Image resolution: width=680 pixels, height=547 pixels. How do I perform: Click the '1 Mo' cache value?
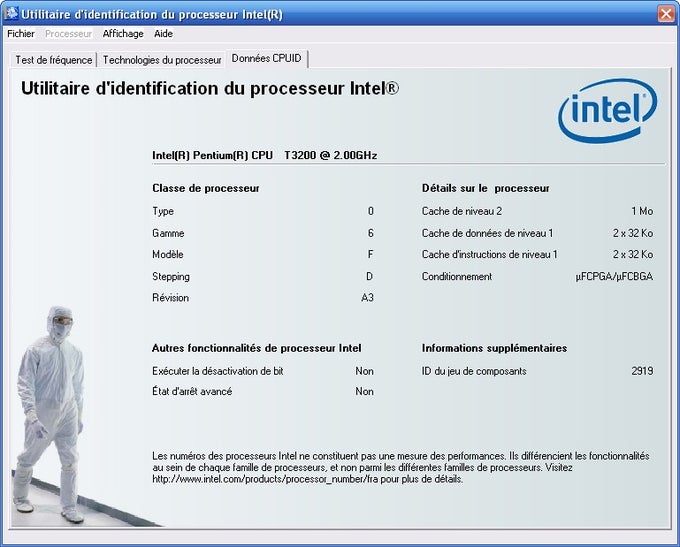(642, 211)
